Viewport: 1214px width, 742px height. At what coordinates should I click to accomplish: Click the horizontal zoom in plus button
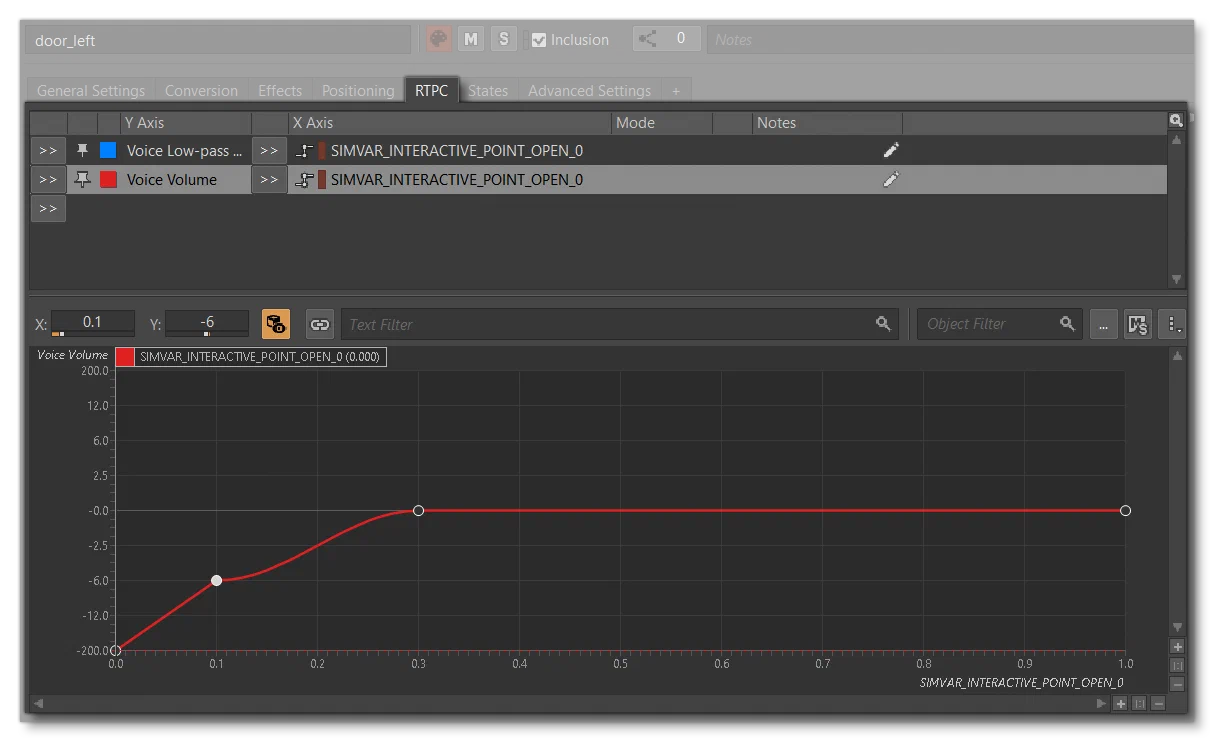point(1120,703)
